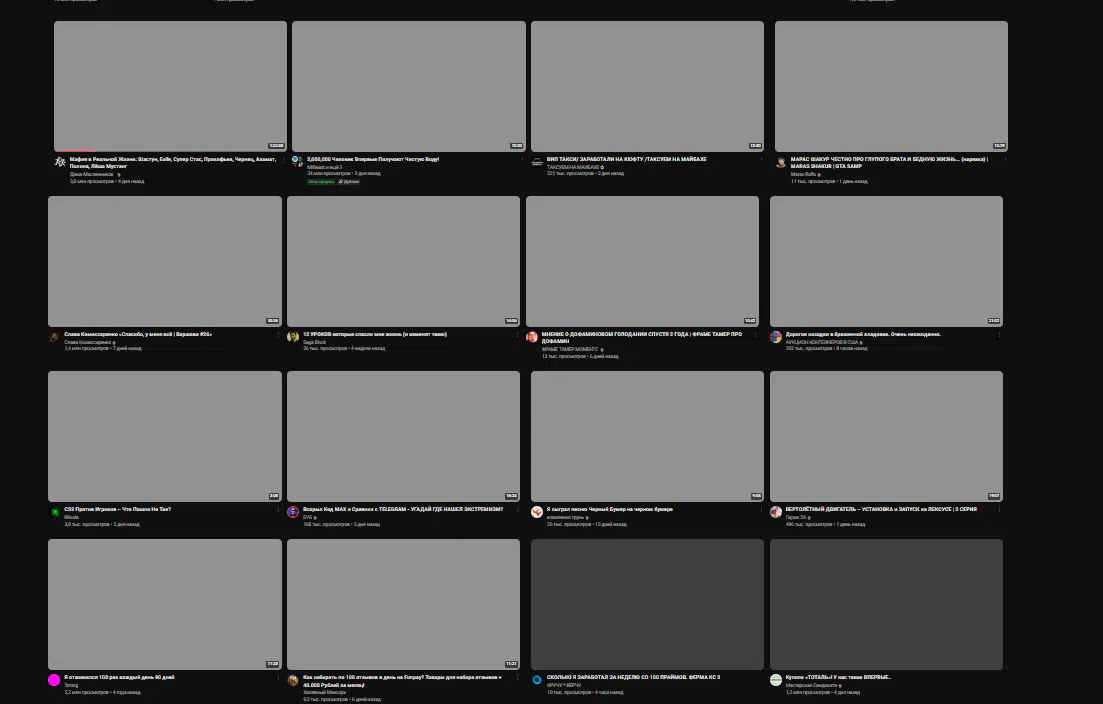Open three-dot menu for ДОФАМИНОВОМ ГОЛОДАНИИ video
This screenshot has width=1103, height=704.
[x=755, y=335]
